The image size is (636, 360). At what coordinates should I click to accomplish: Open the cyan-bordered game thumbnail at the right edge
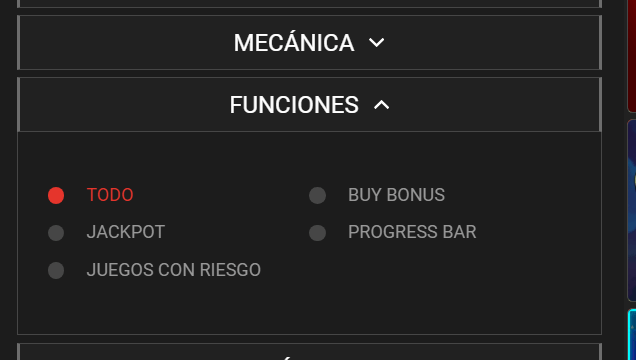(x=632, y=334)
